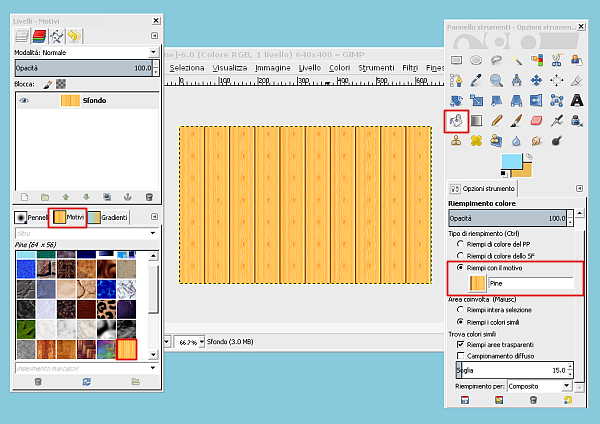600x424 pixels.
Task: Select the Blend gradient tool
Action: tap(475, 121)
